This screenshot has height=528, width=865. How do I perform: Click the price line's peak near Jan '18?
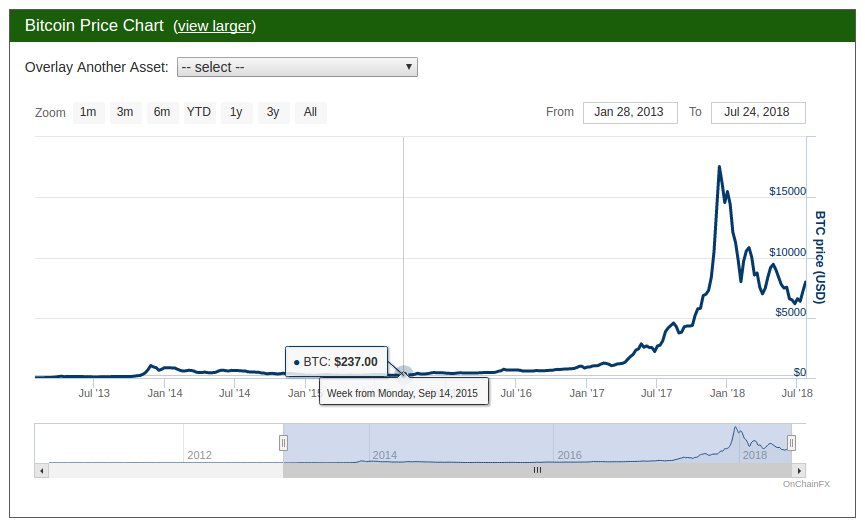[719, 167]
